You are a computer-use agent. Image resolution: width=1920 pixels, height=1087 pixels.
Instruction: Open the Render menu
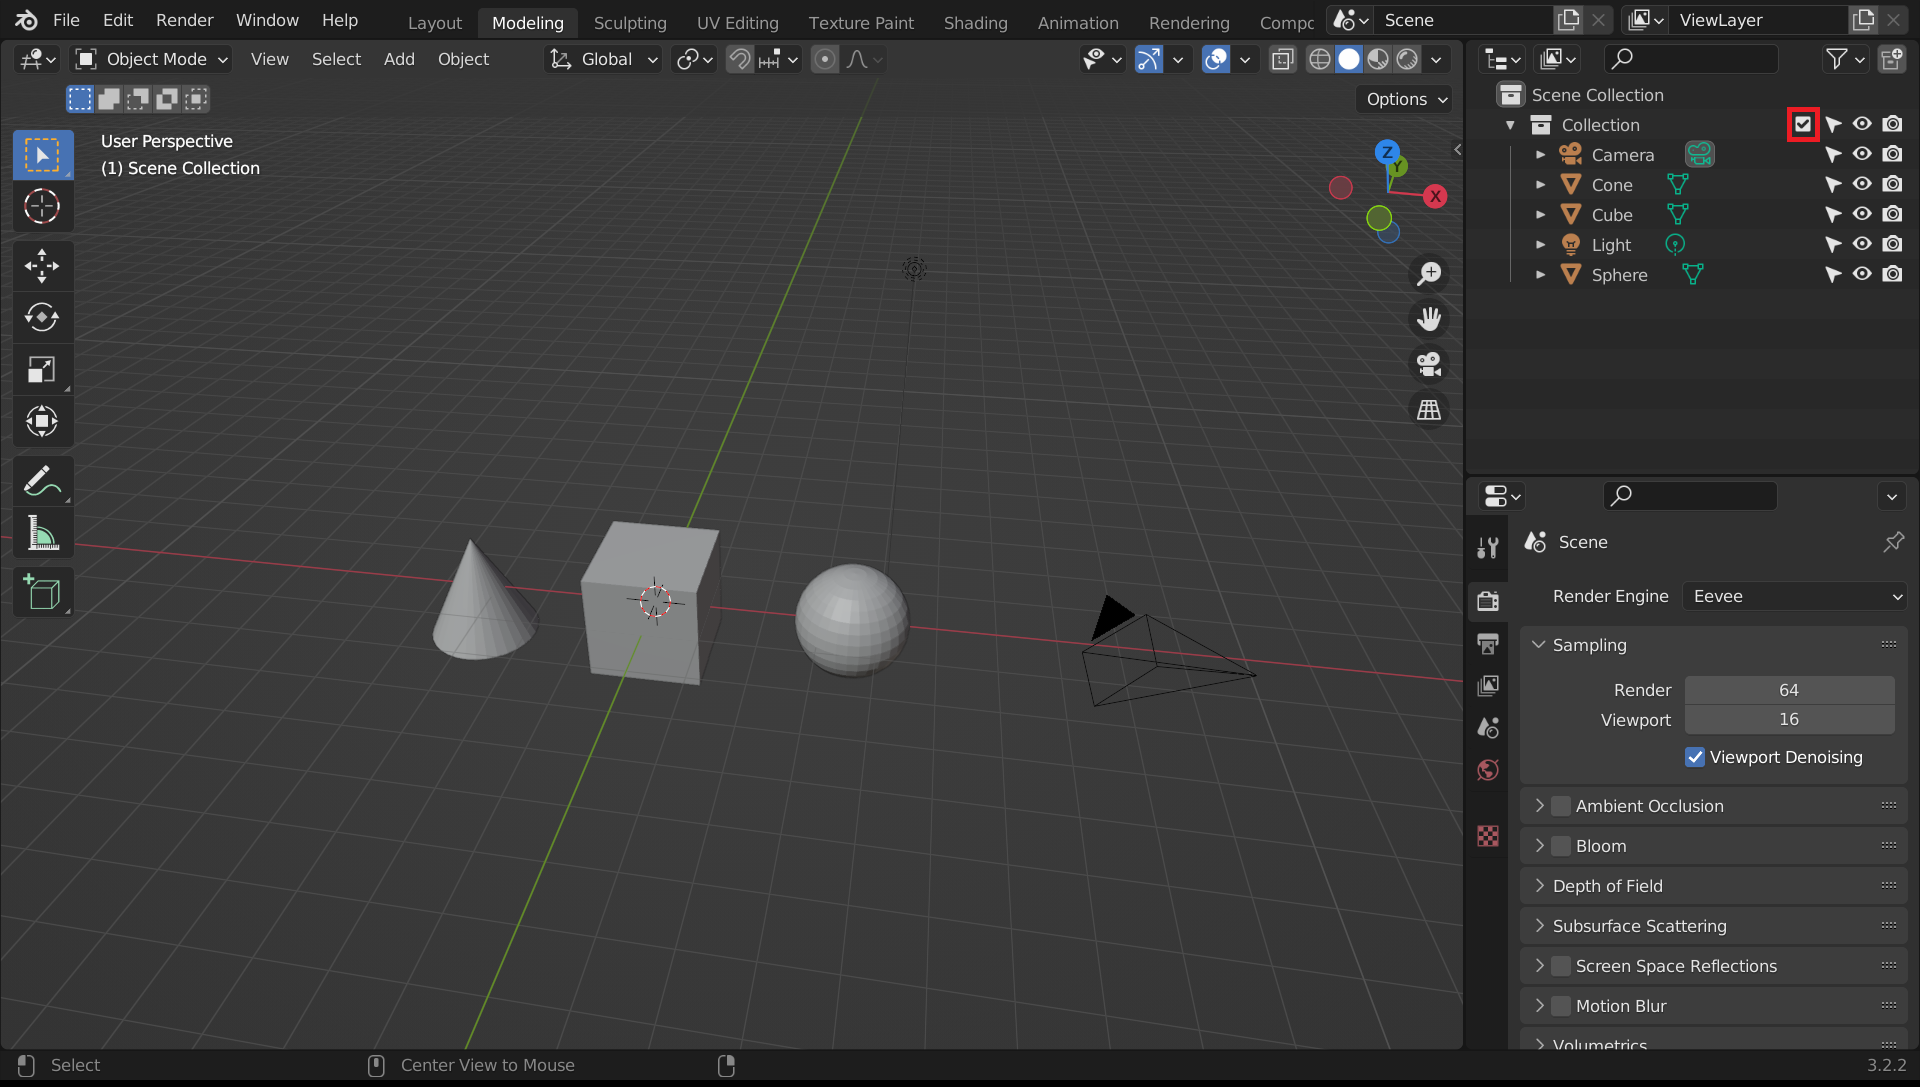click(x=184, y=20)
